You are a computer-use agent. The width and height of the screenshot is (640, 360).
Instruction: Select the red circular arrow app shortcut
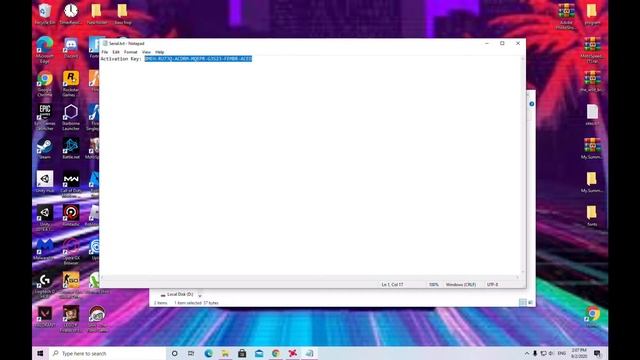(x=71, y=216)
